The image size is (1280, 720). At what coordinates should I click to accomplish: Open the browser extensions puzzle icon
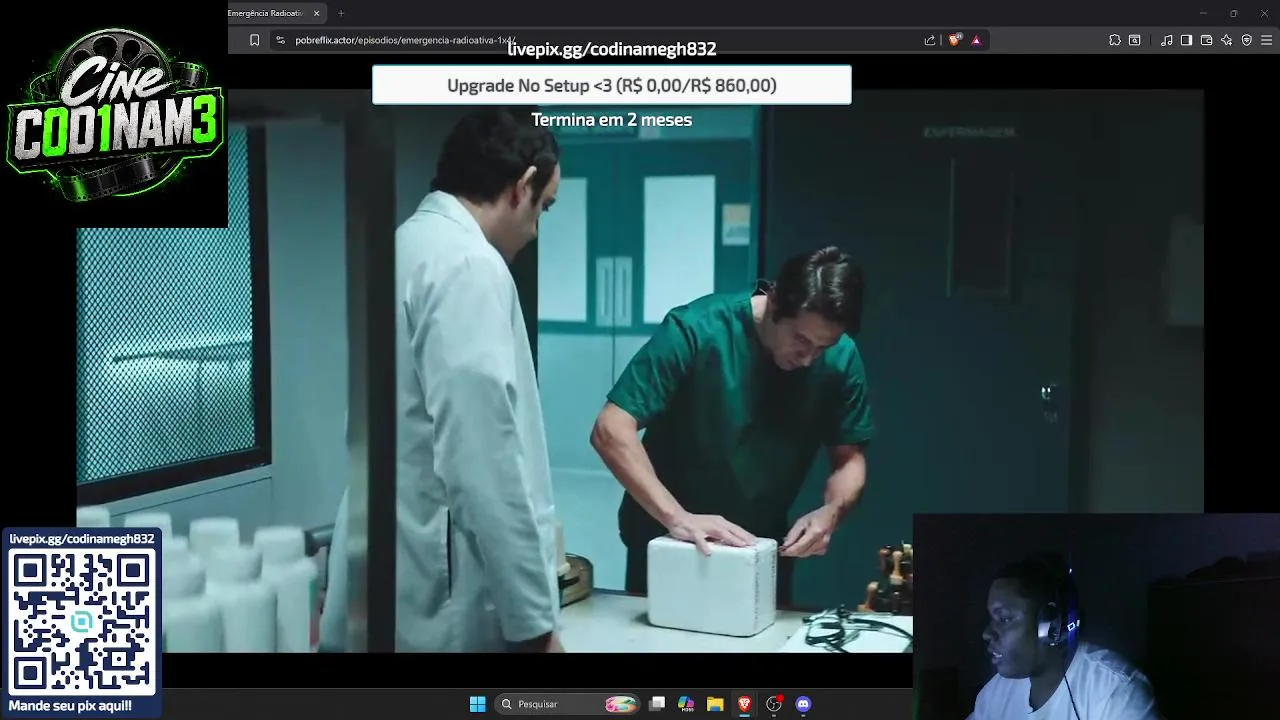pyautogui.click(x=1115, y=40)
